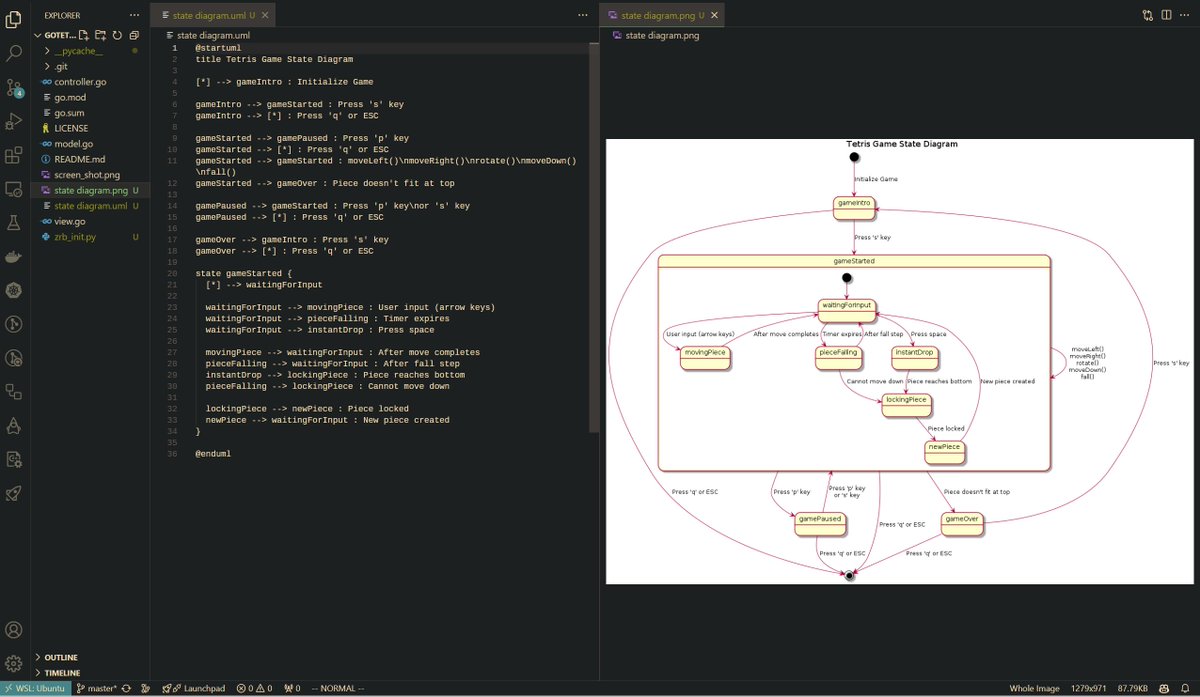Click the state diagram.png breadcrumb
Screen dimensions: 1200x697
655,35
